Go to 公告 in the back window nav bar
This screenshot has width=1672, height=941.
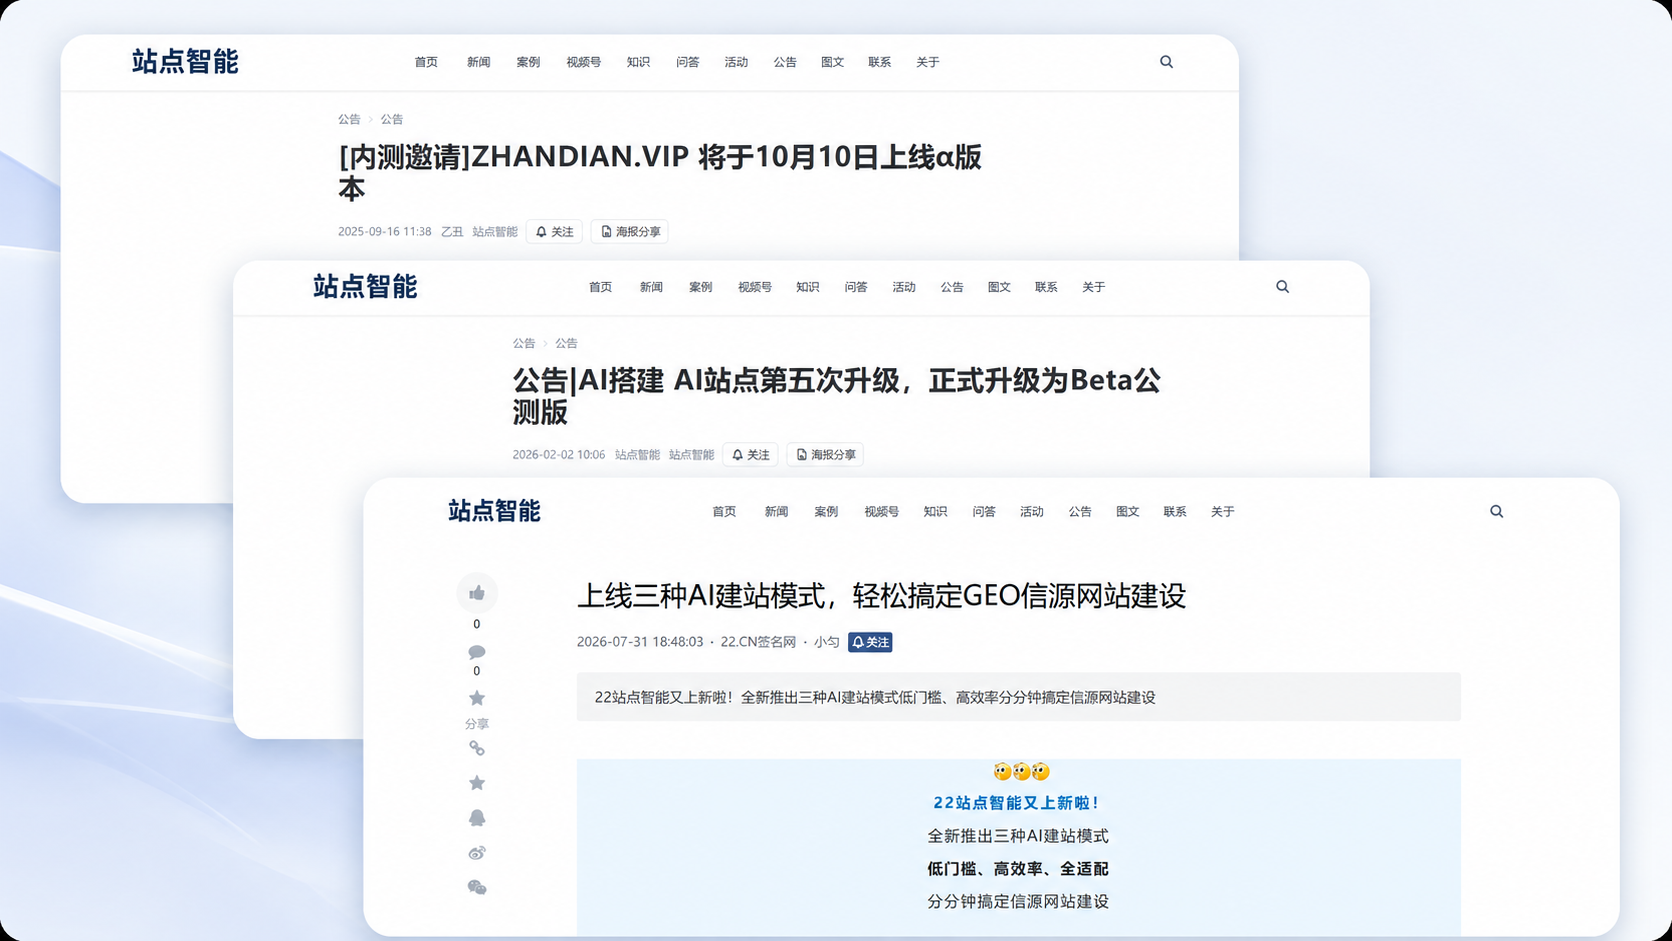785,62
